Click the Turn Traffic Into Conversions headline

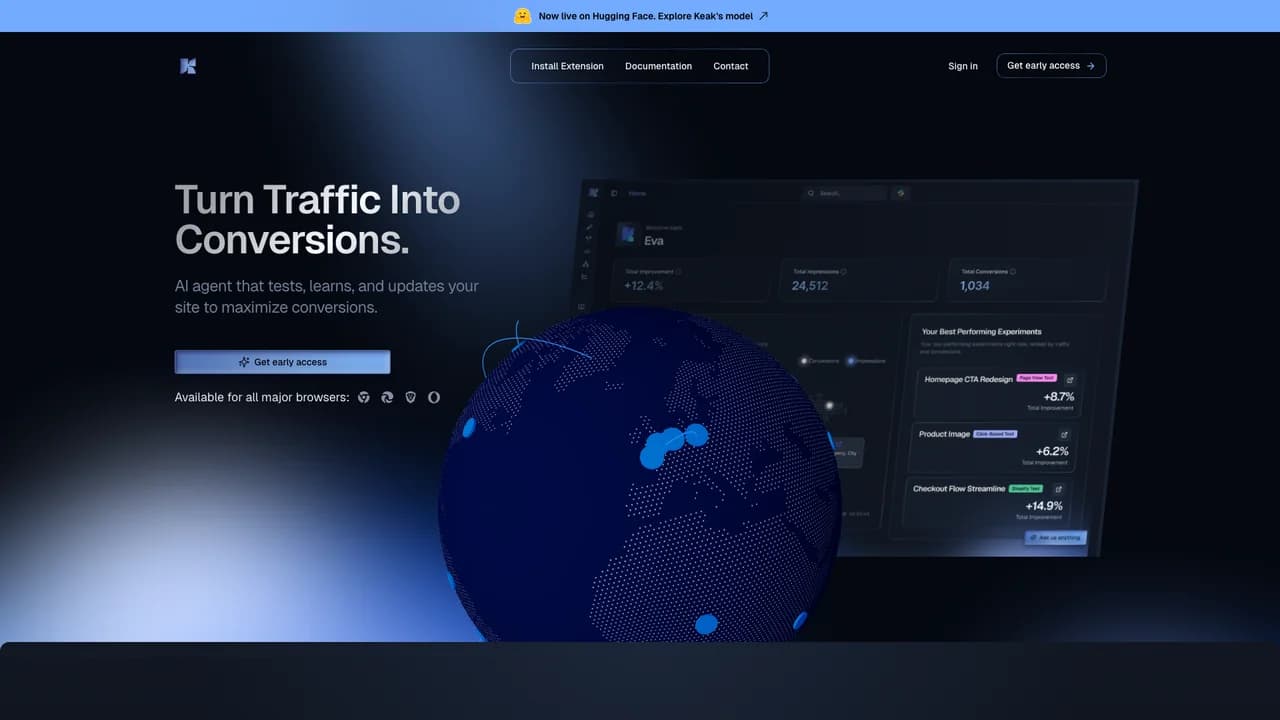click(317, 220)
